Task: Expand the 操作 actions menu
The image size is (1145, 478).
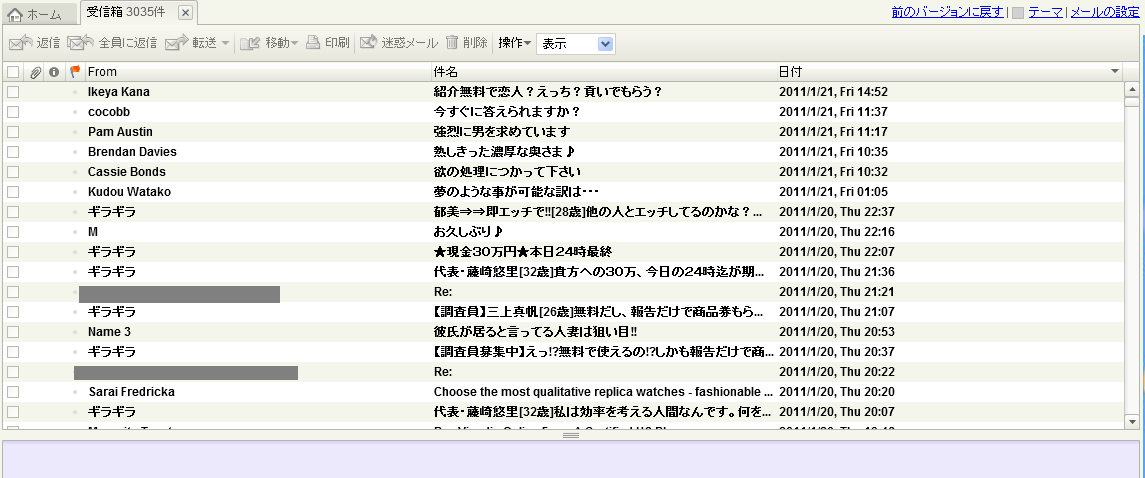Action: pyautogui.click(x=515, y=44)
